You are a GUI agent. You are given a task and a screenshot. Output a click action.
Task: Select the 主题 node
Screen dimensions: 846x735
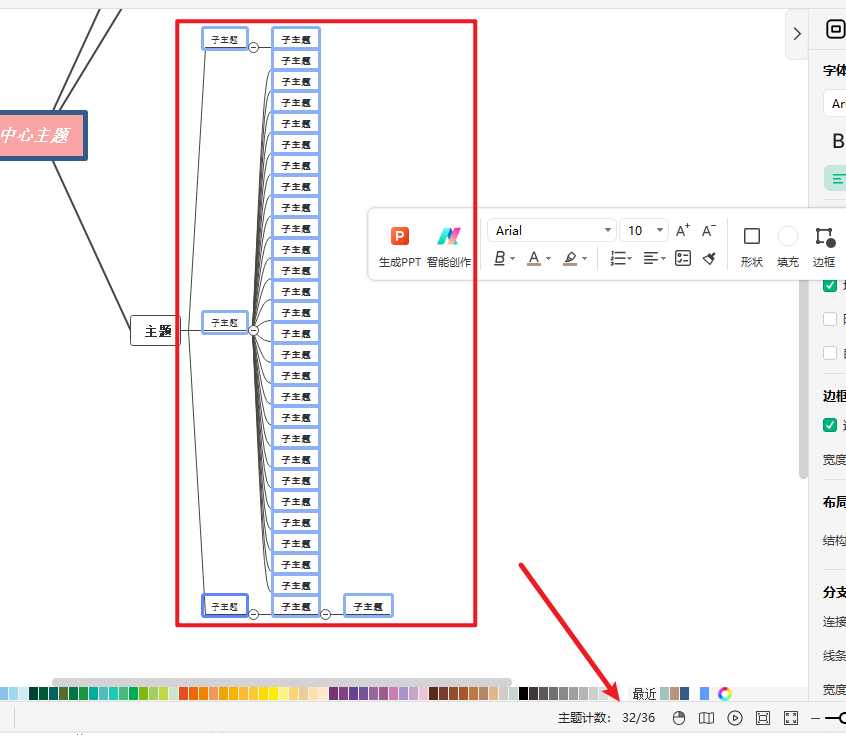click(x=155, y=331)
